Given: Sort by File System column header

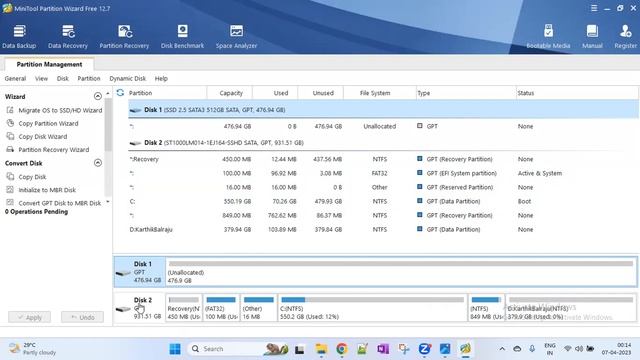Looking at the screenshot, I should (x=375, y=93).
